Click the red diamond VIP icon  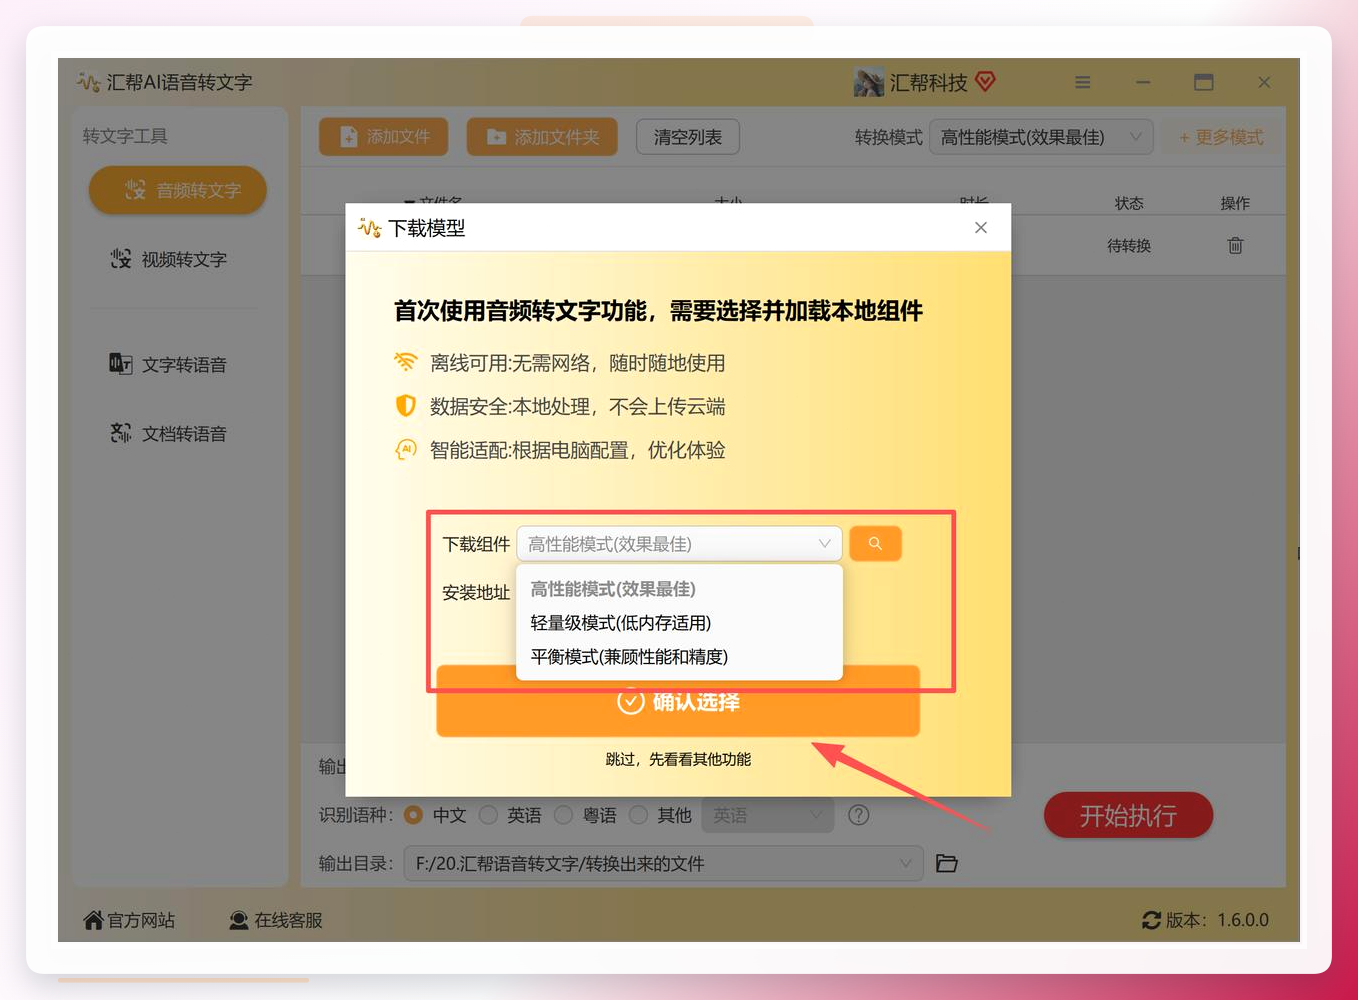point(985,81)
